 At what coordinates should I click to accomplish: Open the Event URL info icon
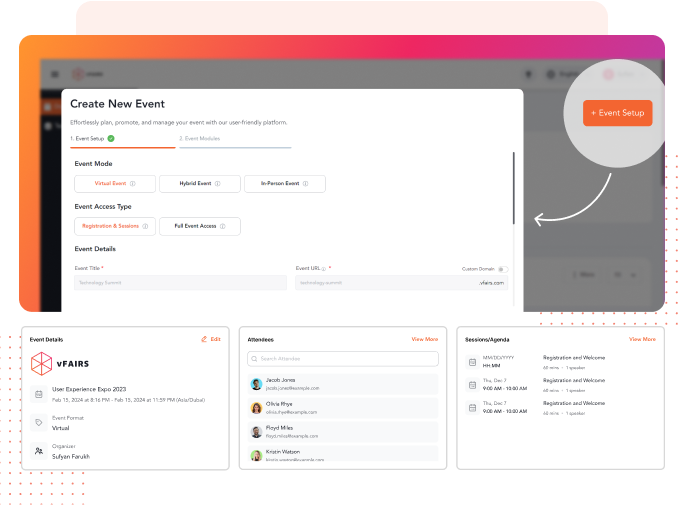(x=324, y=269)
